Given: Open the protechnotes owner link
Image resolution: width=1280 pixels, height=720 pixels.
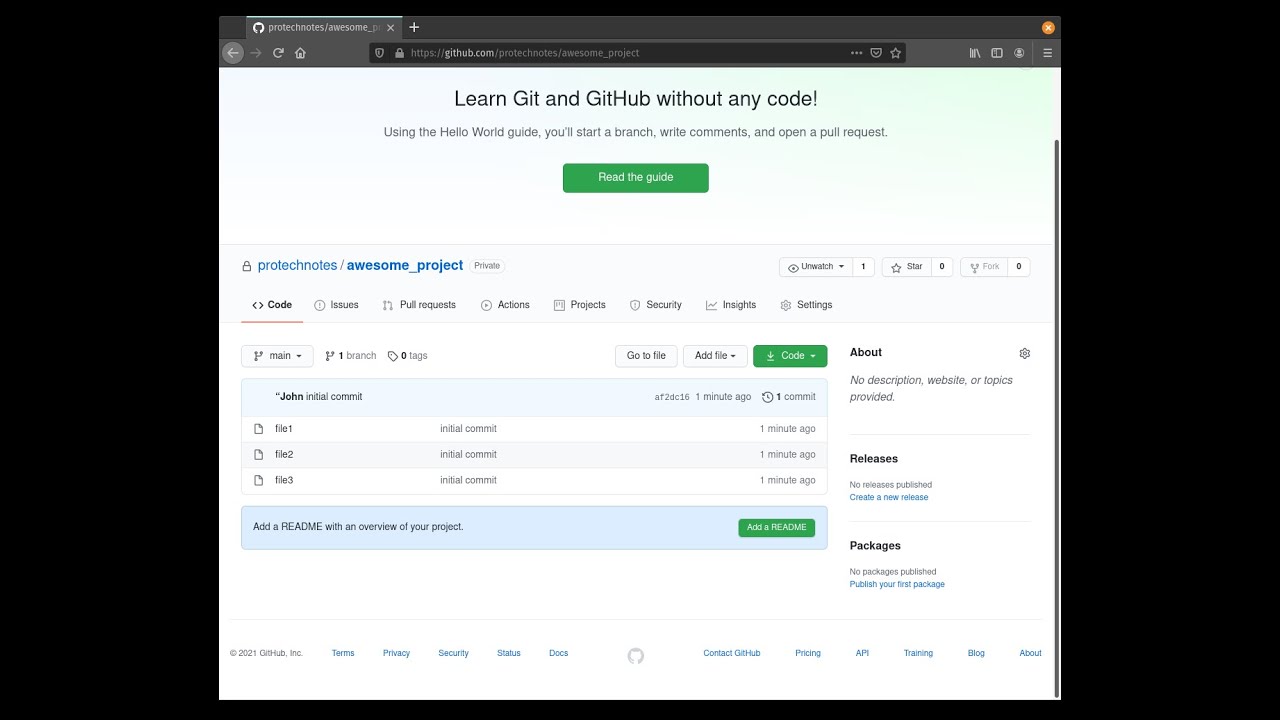Looking at the screenshot, I should tap(297, 266).
